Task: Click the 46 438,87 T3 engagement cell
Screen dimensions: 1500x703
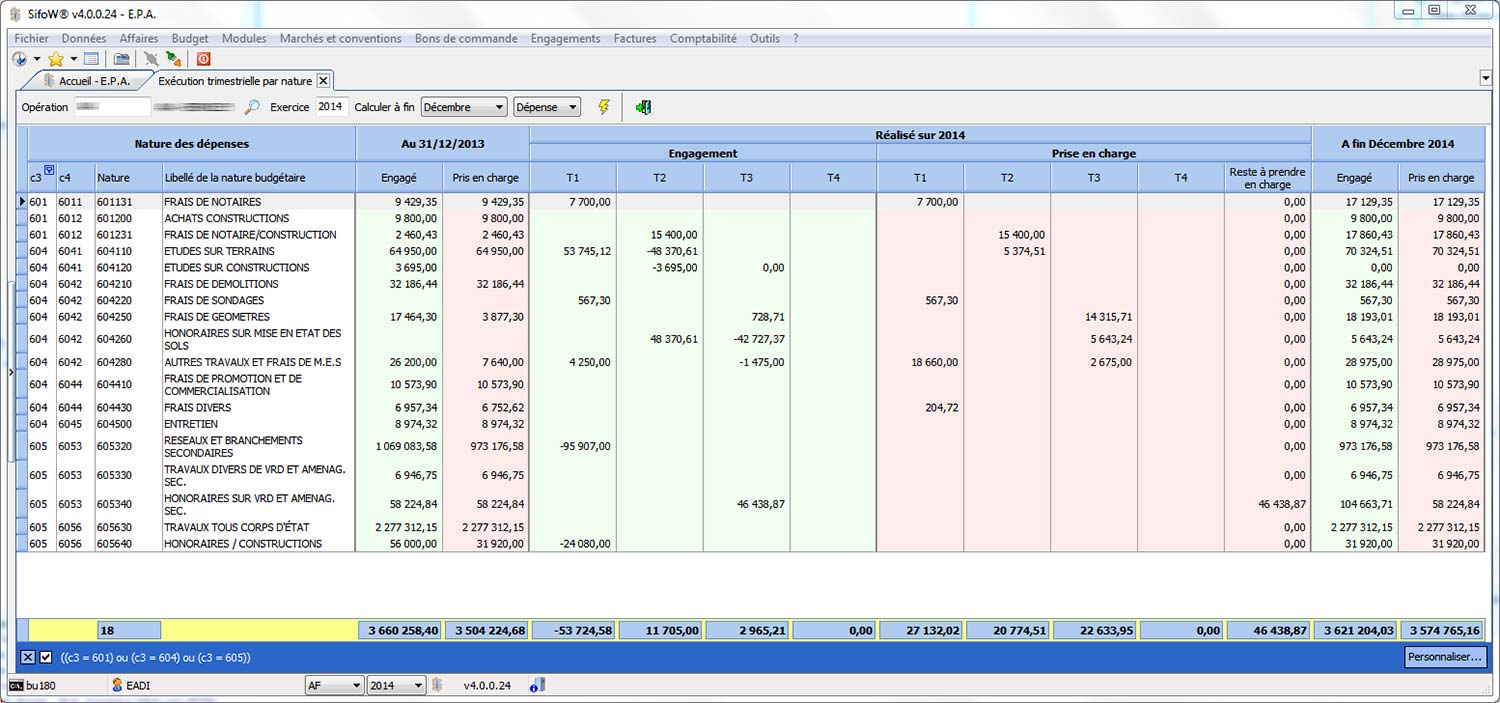Action: coord(747,504)
